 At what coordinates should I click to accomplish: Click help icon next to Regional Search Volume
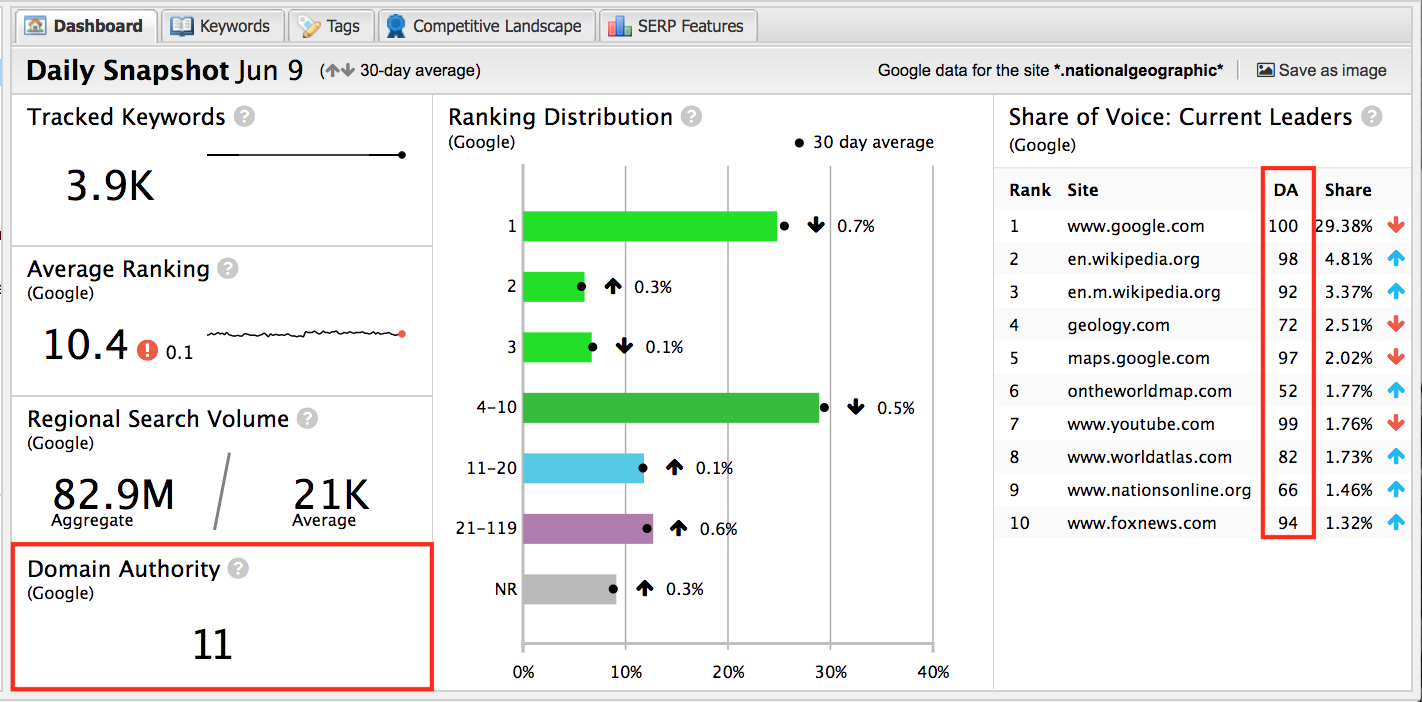[x=308, y=418]
